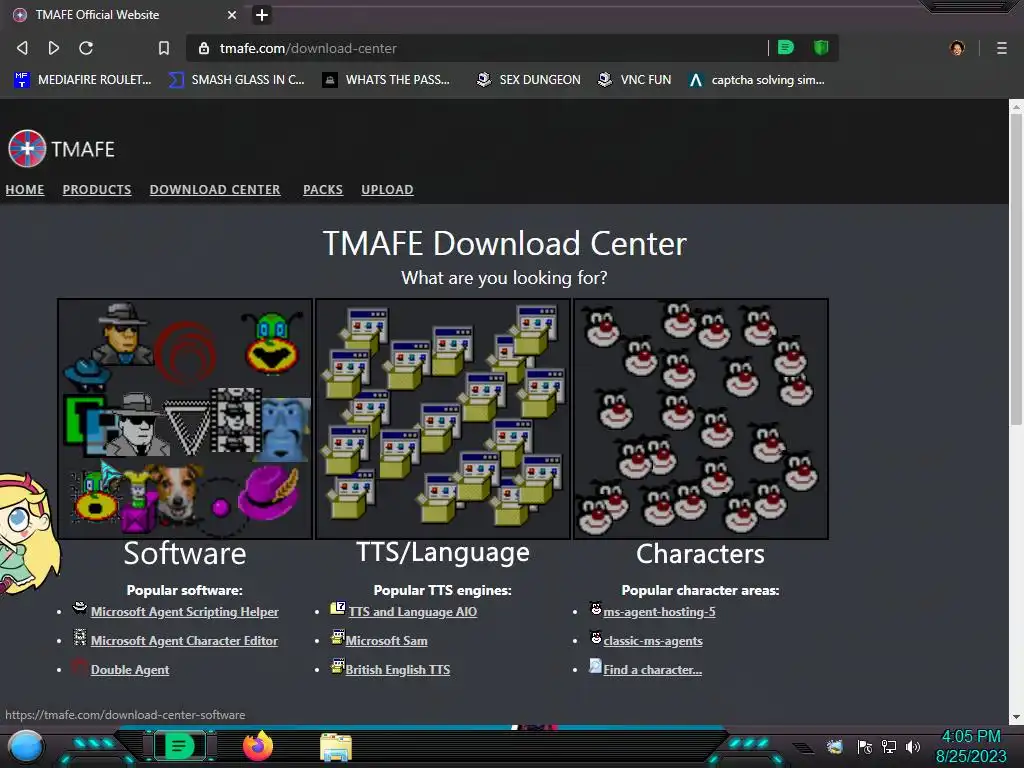Go back with the browser back arrow
The height and width of the screenshot is (768, 1024).
(x=22, y=48)
